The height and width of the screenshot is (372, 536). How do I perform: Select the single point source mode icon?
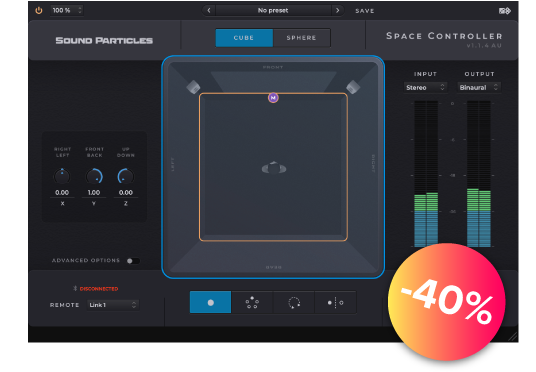[x=211, y=302]
